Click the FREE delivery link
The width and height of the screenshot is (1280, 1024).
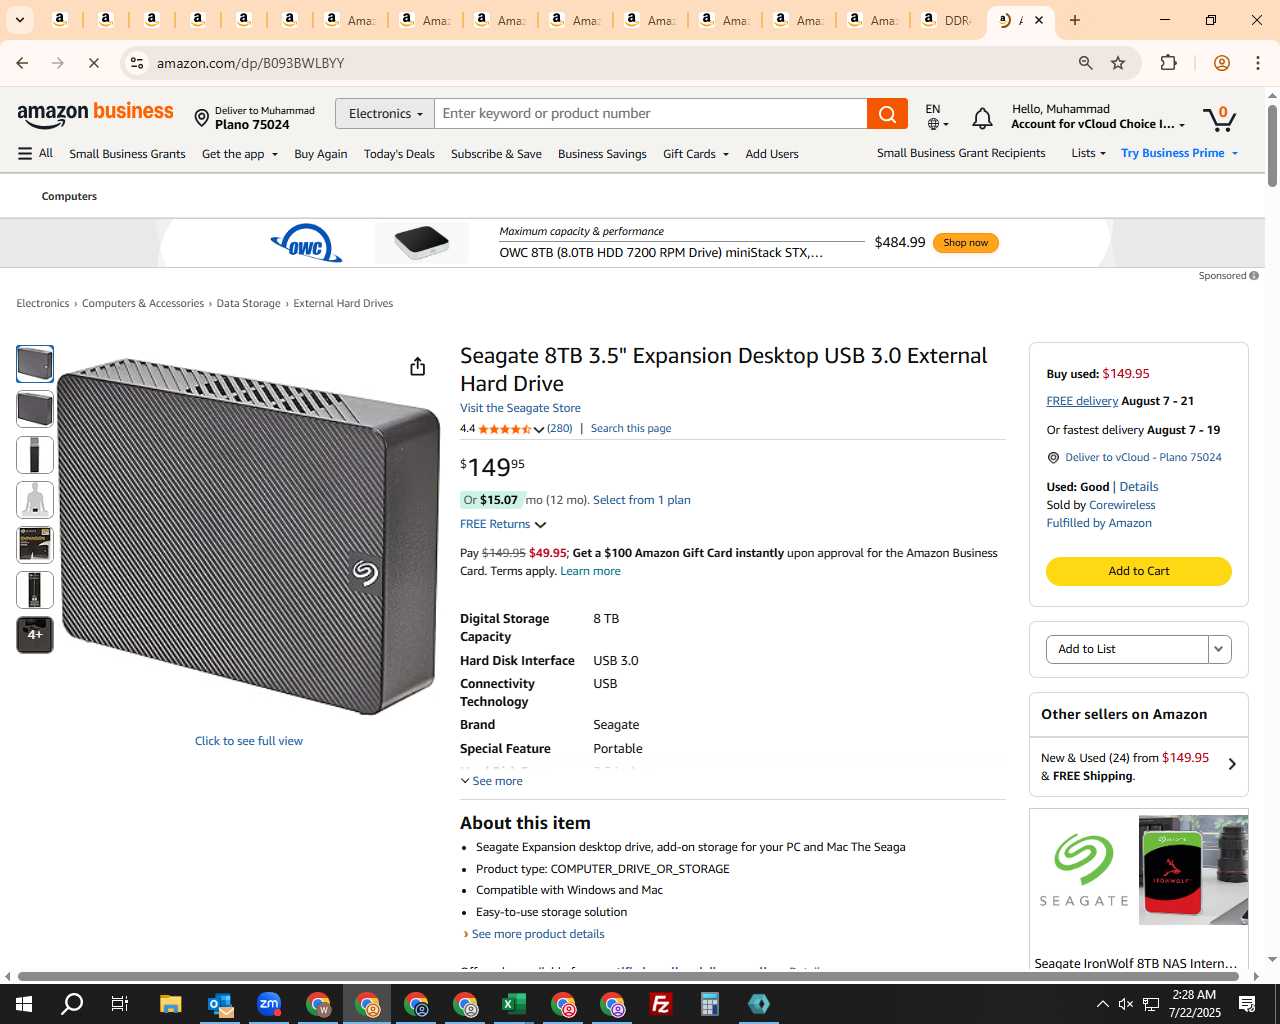pyautogui.click(x=1082, y=401)
